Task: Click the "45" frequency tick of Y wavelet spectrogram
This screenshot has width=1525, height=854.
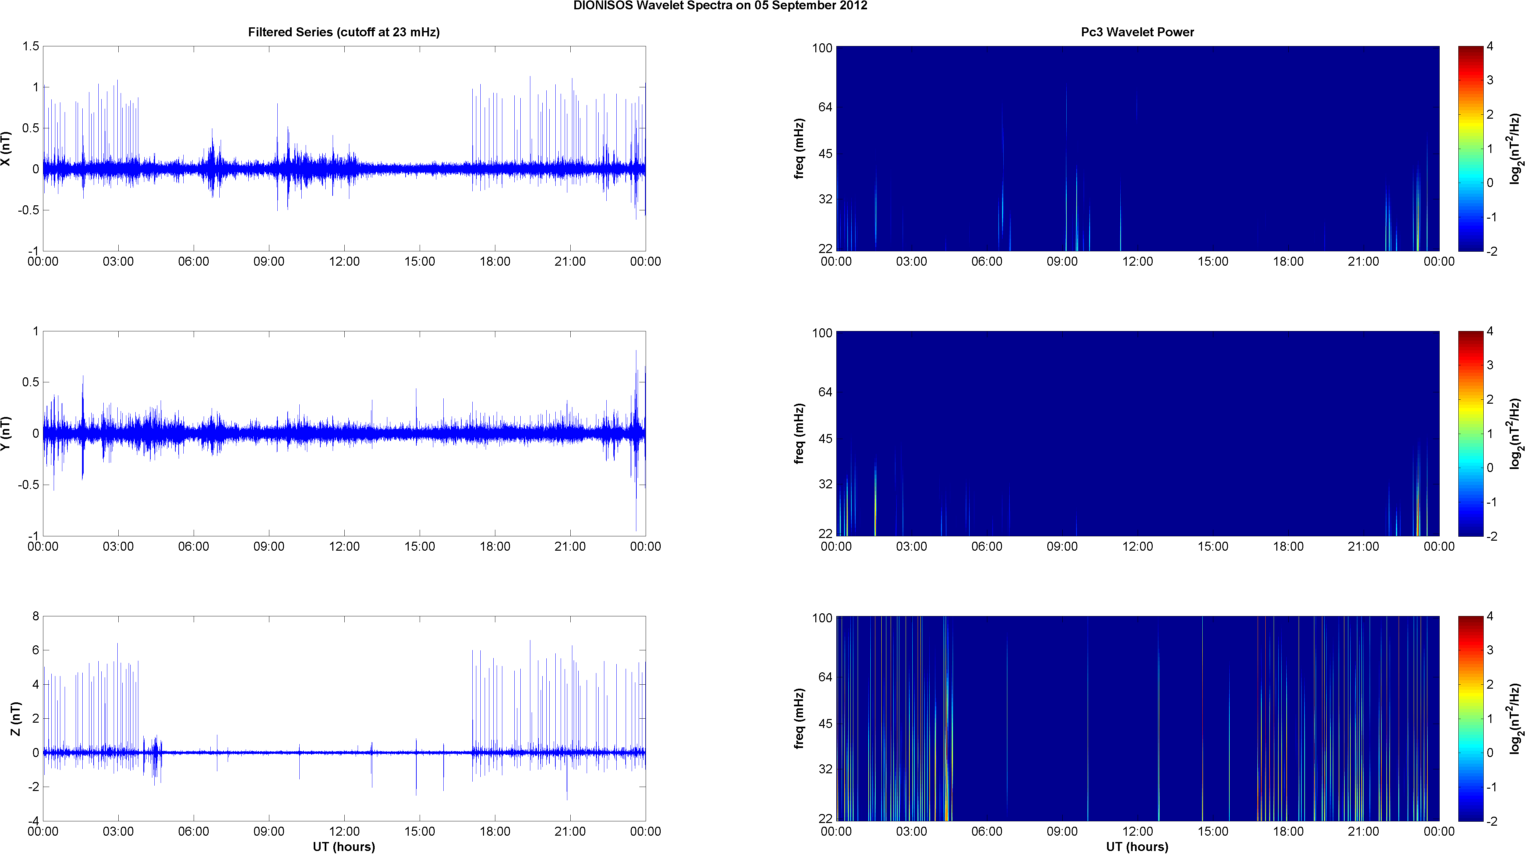Action: (825, 439)
